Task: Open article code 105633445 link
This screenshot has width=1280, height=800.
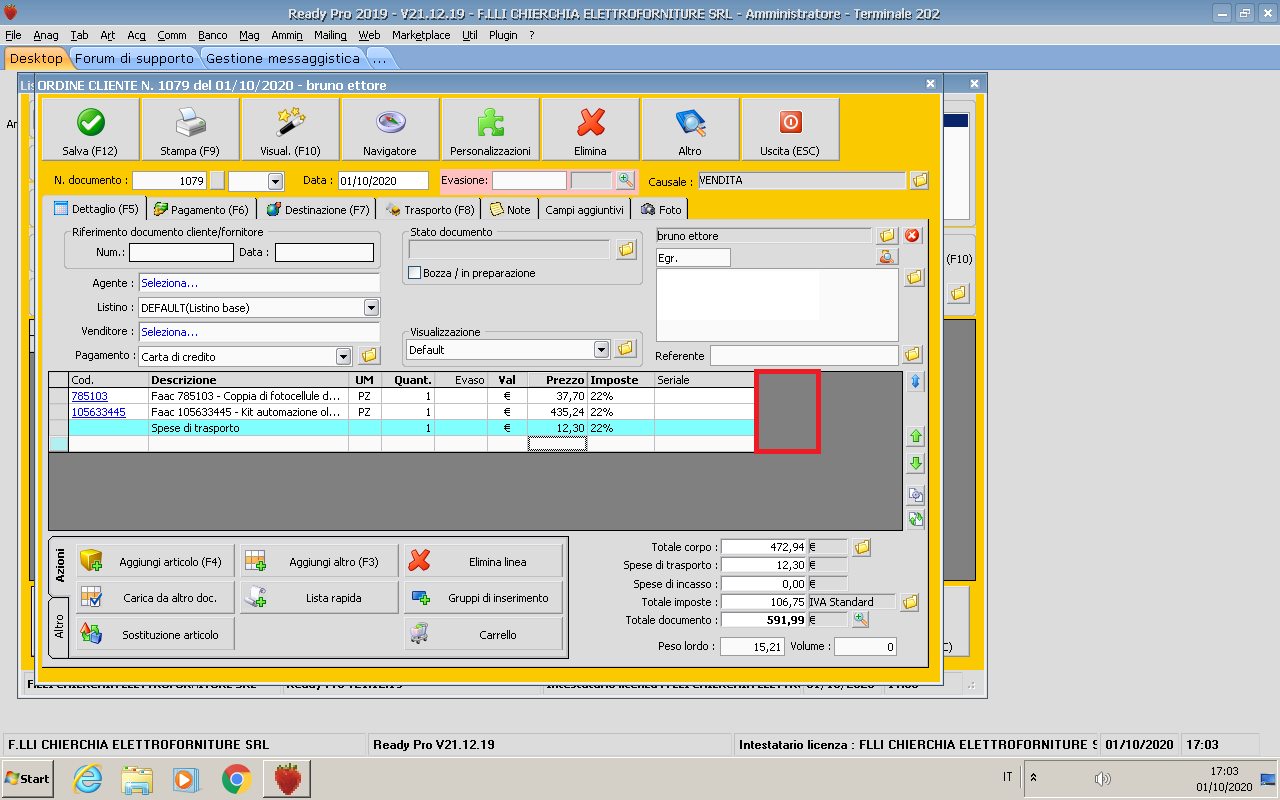Action: [99, 412]
